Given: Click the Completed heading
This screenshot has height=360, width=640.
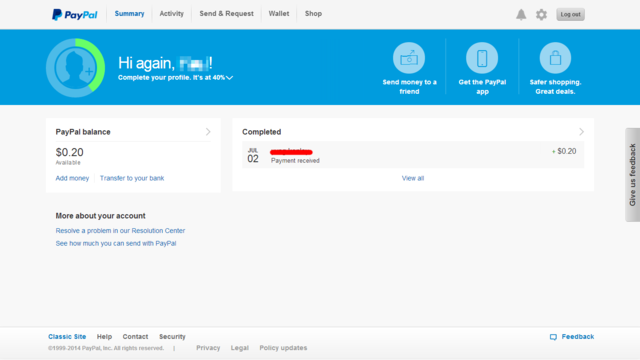Looking at the screenshot, I should 262,132.
